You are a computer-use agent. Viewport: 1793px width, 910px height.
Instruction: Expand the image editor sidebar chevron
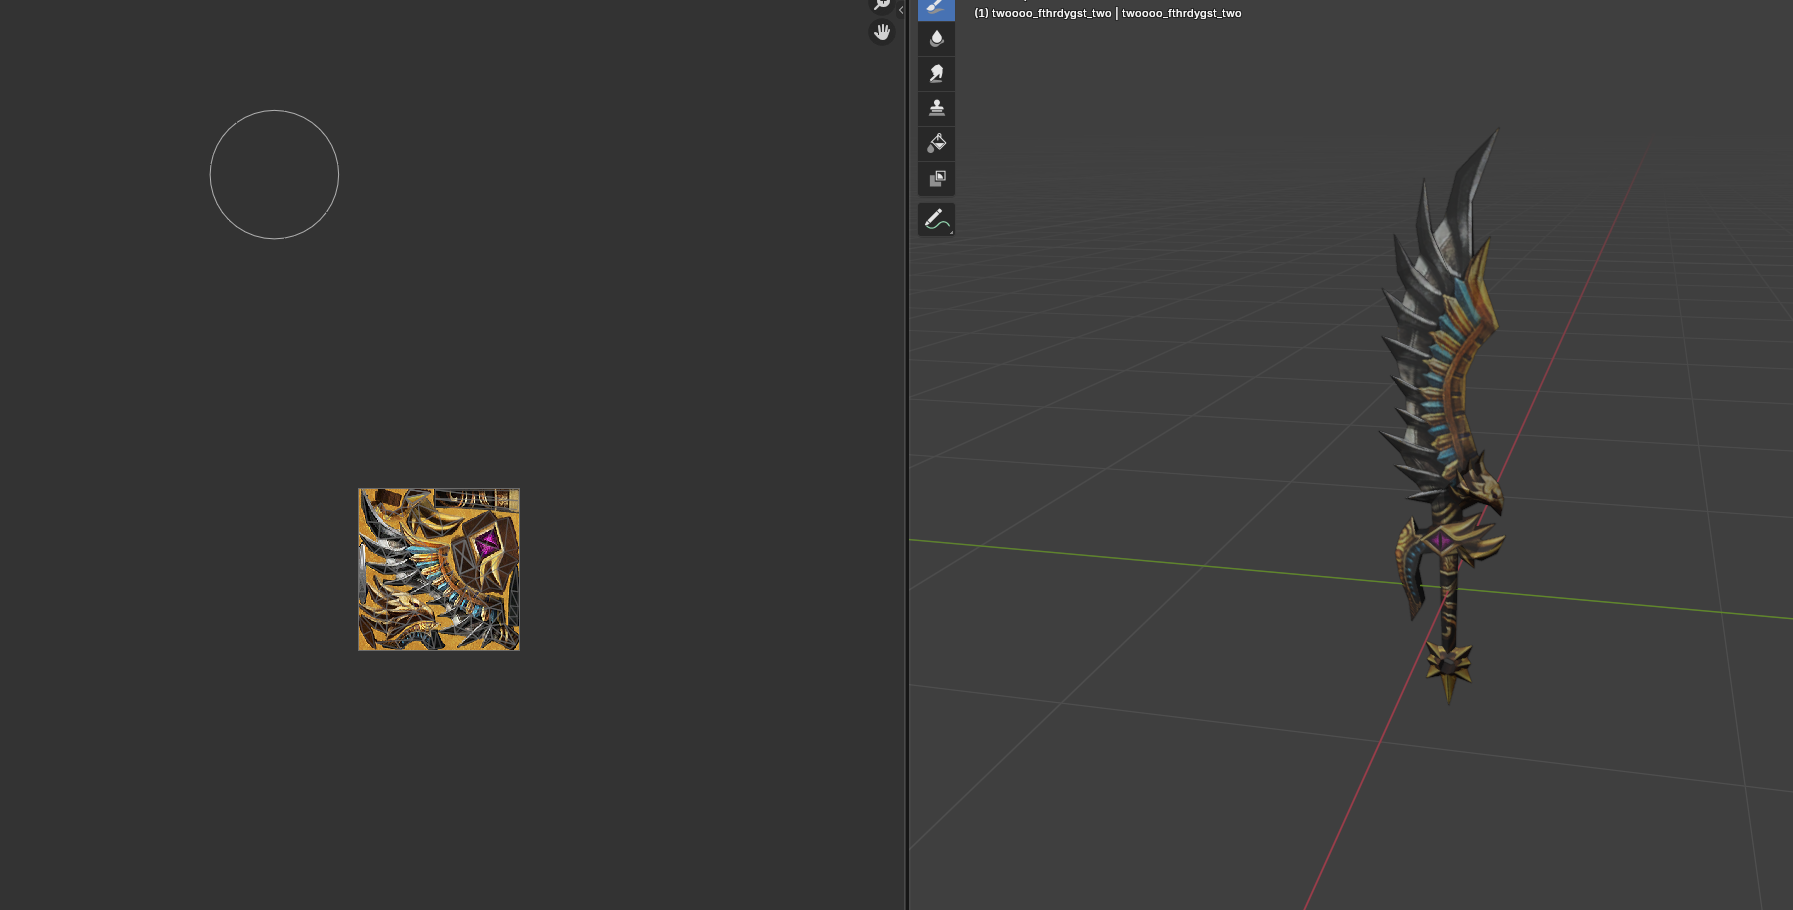[901, 10]
